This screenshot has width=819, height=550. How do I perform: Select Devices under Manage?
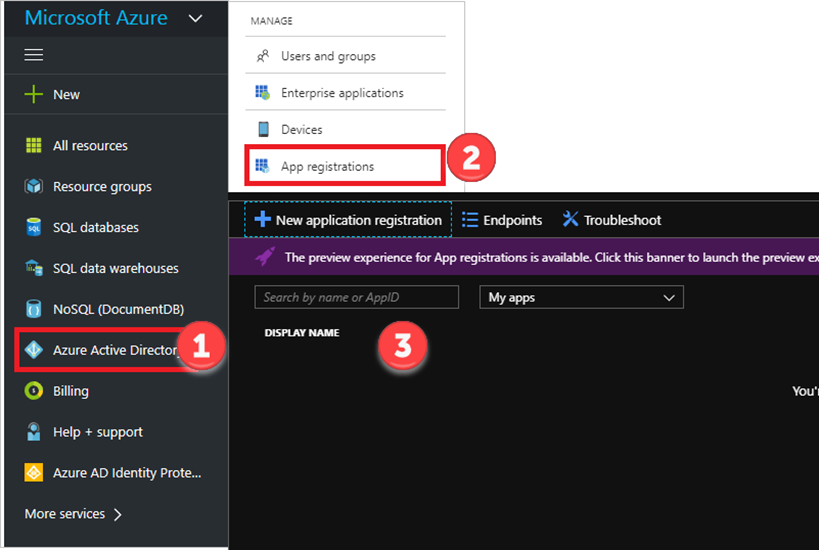[345, 129]
